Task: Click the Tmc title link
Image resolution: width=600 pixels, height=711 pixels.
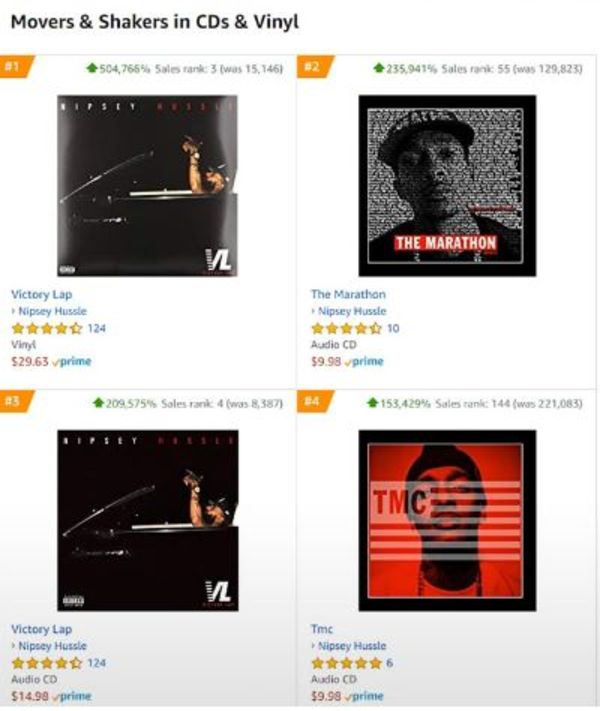Action: click(322, 629)
